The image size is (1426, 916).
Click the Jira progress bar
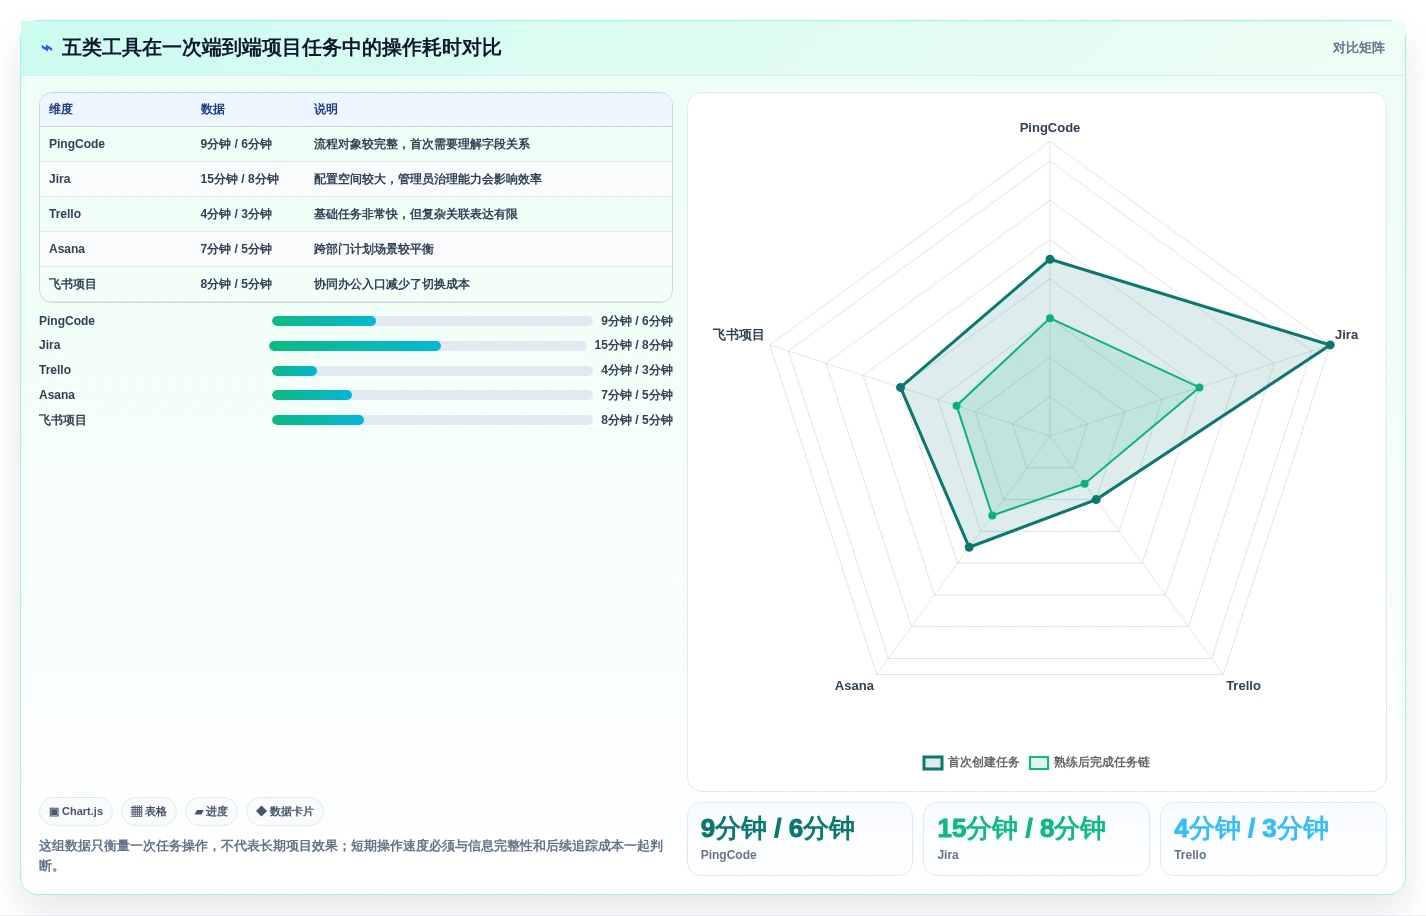pyautogui.click(x=428, y=346)
